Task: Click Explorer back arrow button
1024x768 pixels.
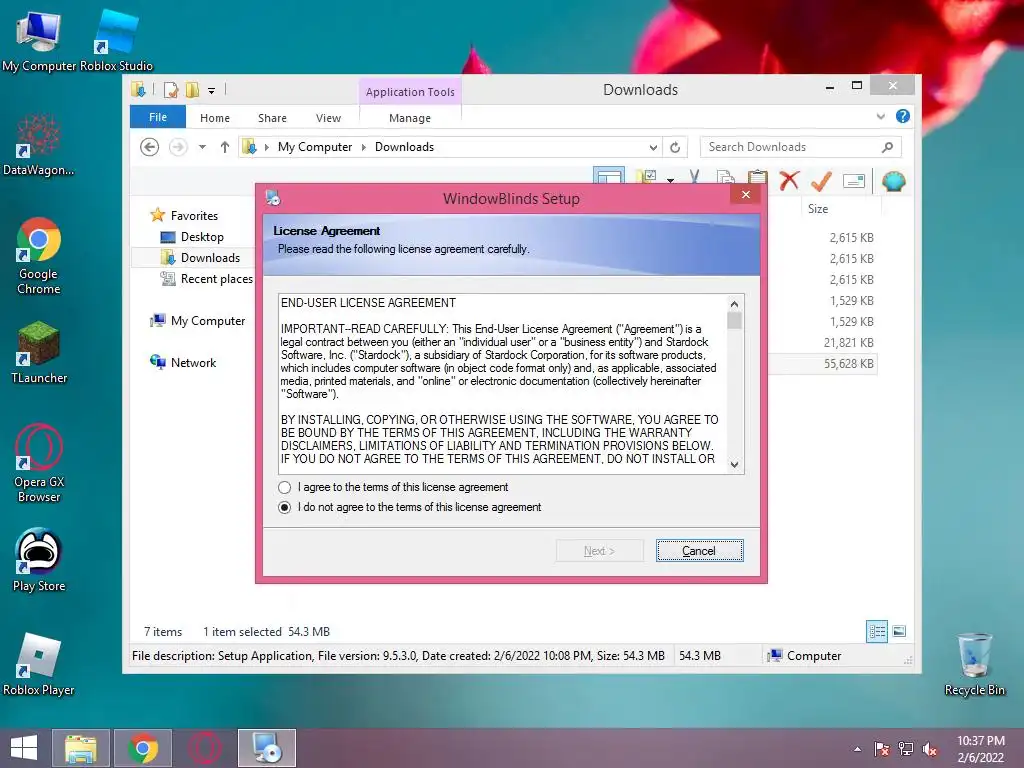Action: coord(150,147)
